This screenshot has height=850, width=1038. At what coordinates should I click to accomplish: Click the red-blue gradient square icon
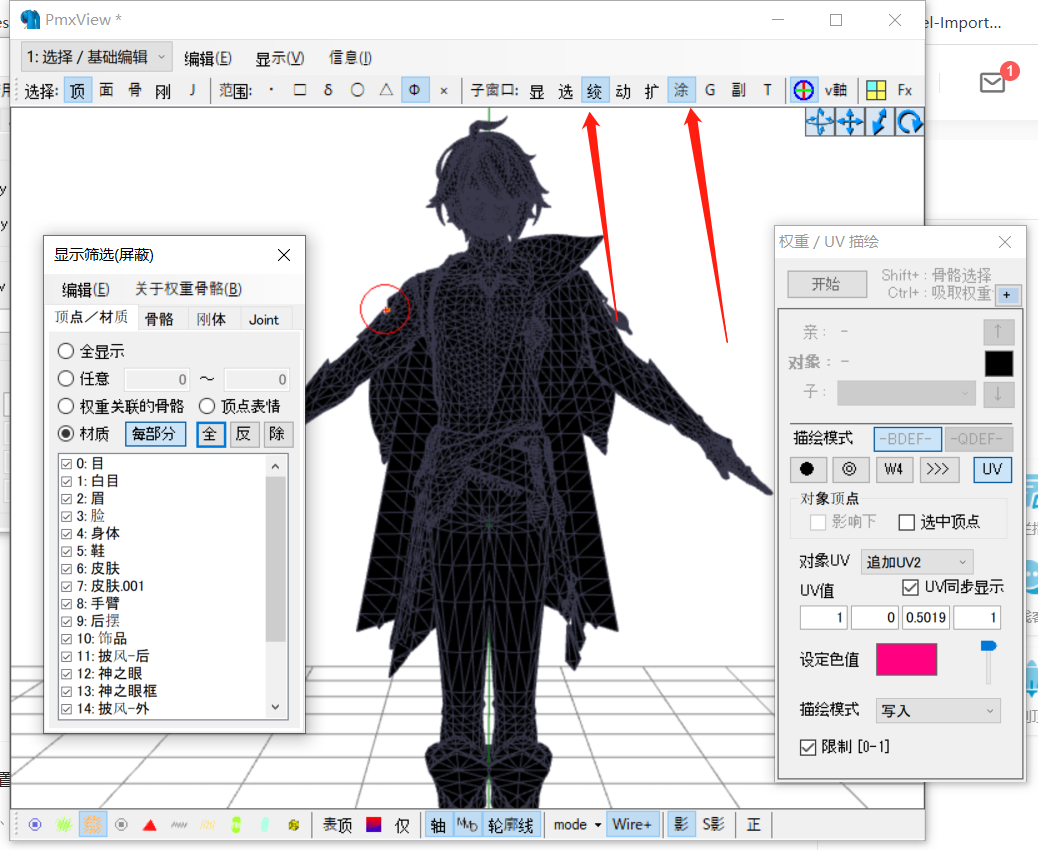tap(374, 825)
